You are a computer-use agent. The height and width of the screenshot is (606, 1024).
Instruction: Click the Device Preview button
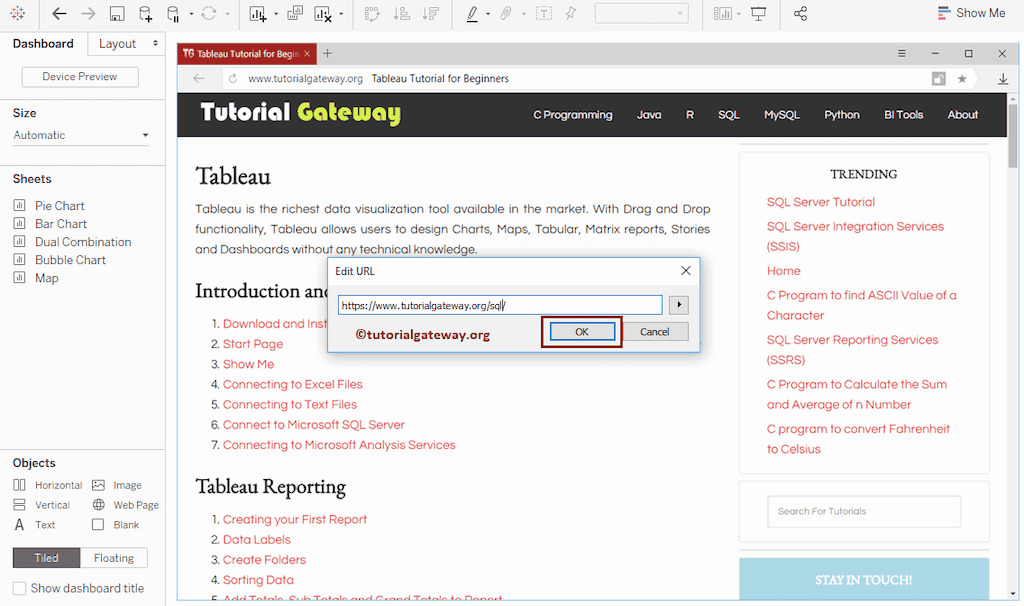[80, 76]
